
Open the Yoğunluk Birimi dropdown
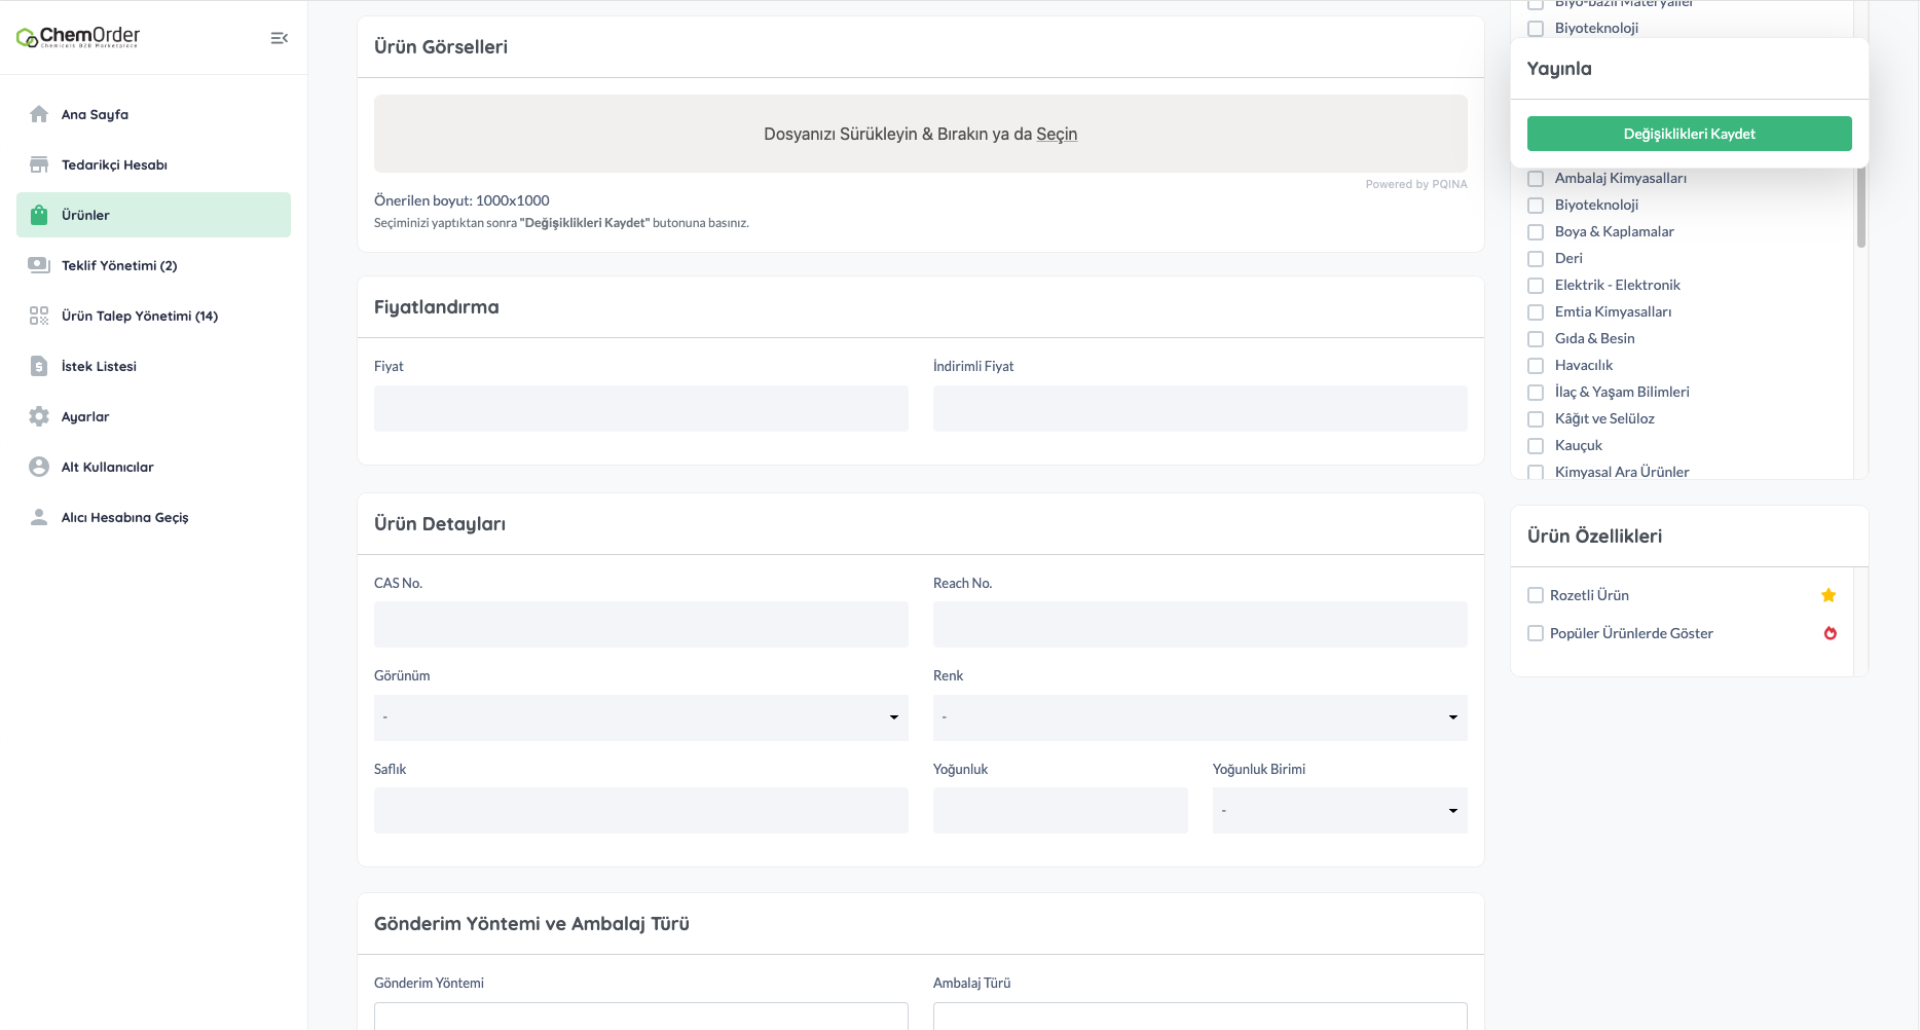click(1338, 810)
